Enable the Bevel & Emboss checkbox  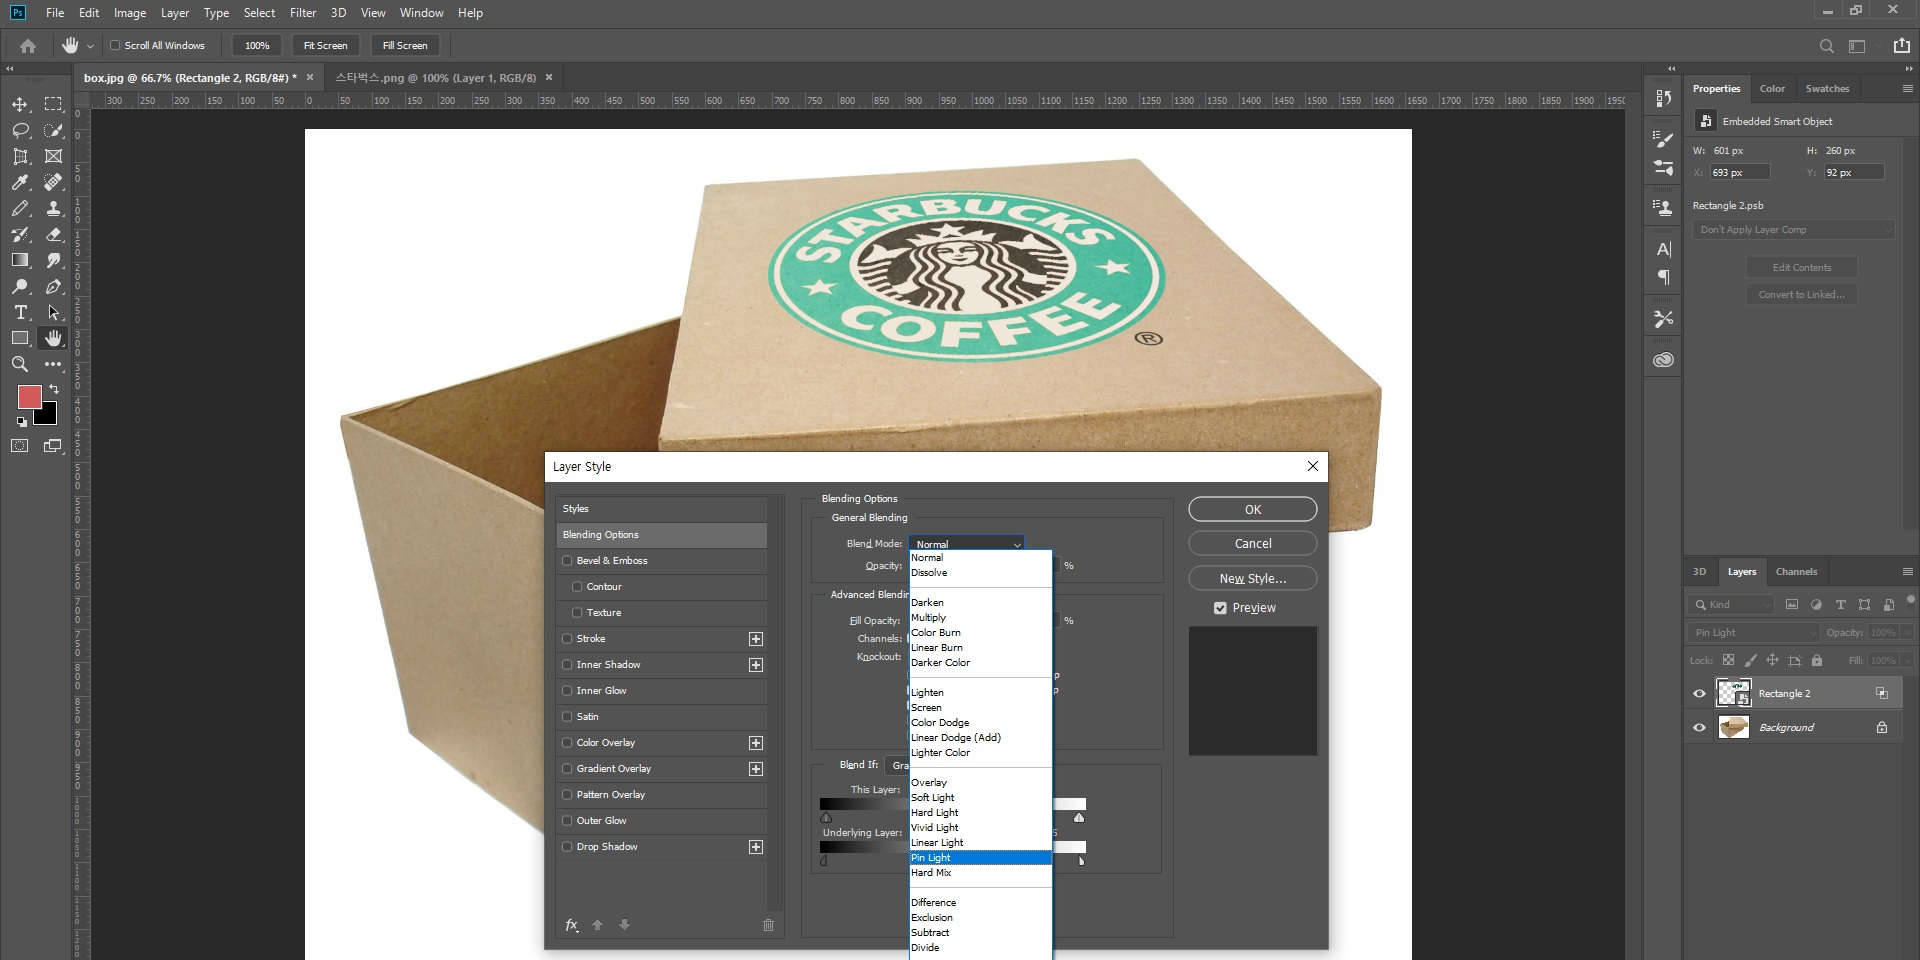coord(568,561)
